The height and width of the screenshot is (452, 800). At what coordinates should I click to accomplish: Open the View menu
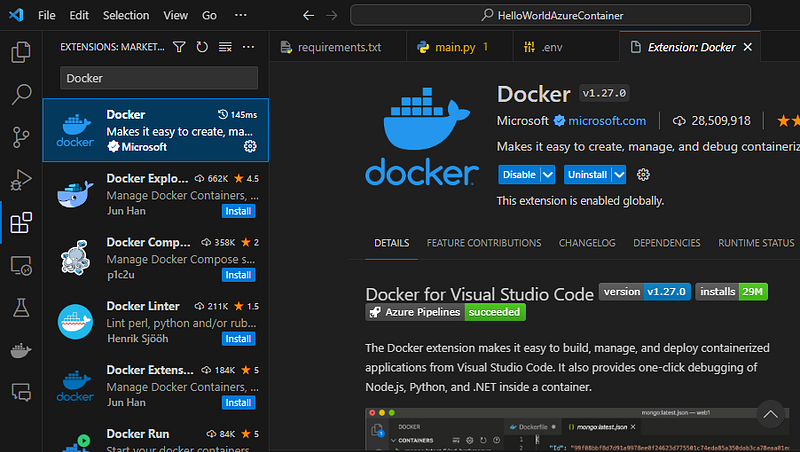(x=176, y=15)
